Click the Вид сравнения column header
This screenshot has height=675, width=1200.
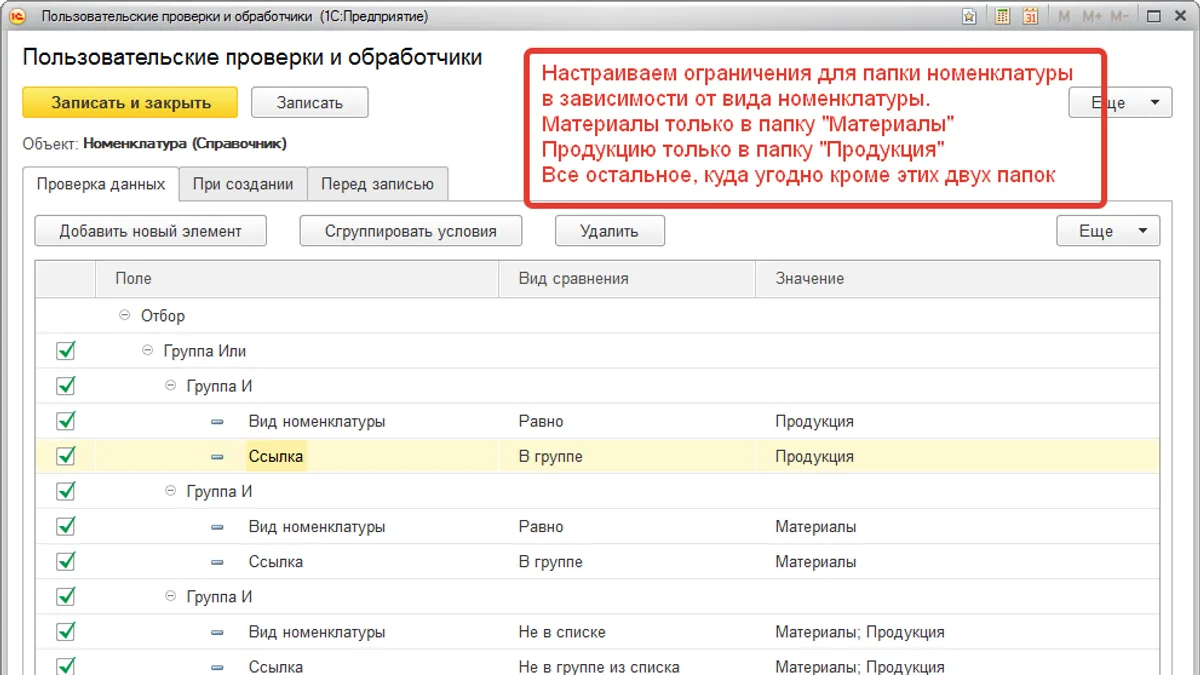pos(627,279)
